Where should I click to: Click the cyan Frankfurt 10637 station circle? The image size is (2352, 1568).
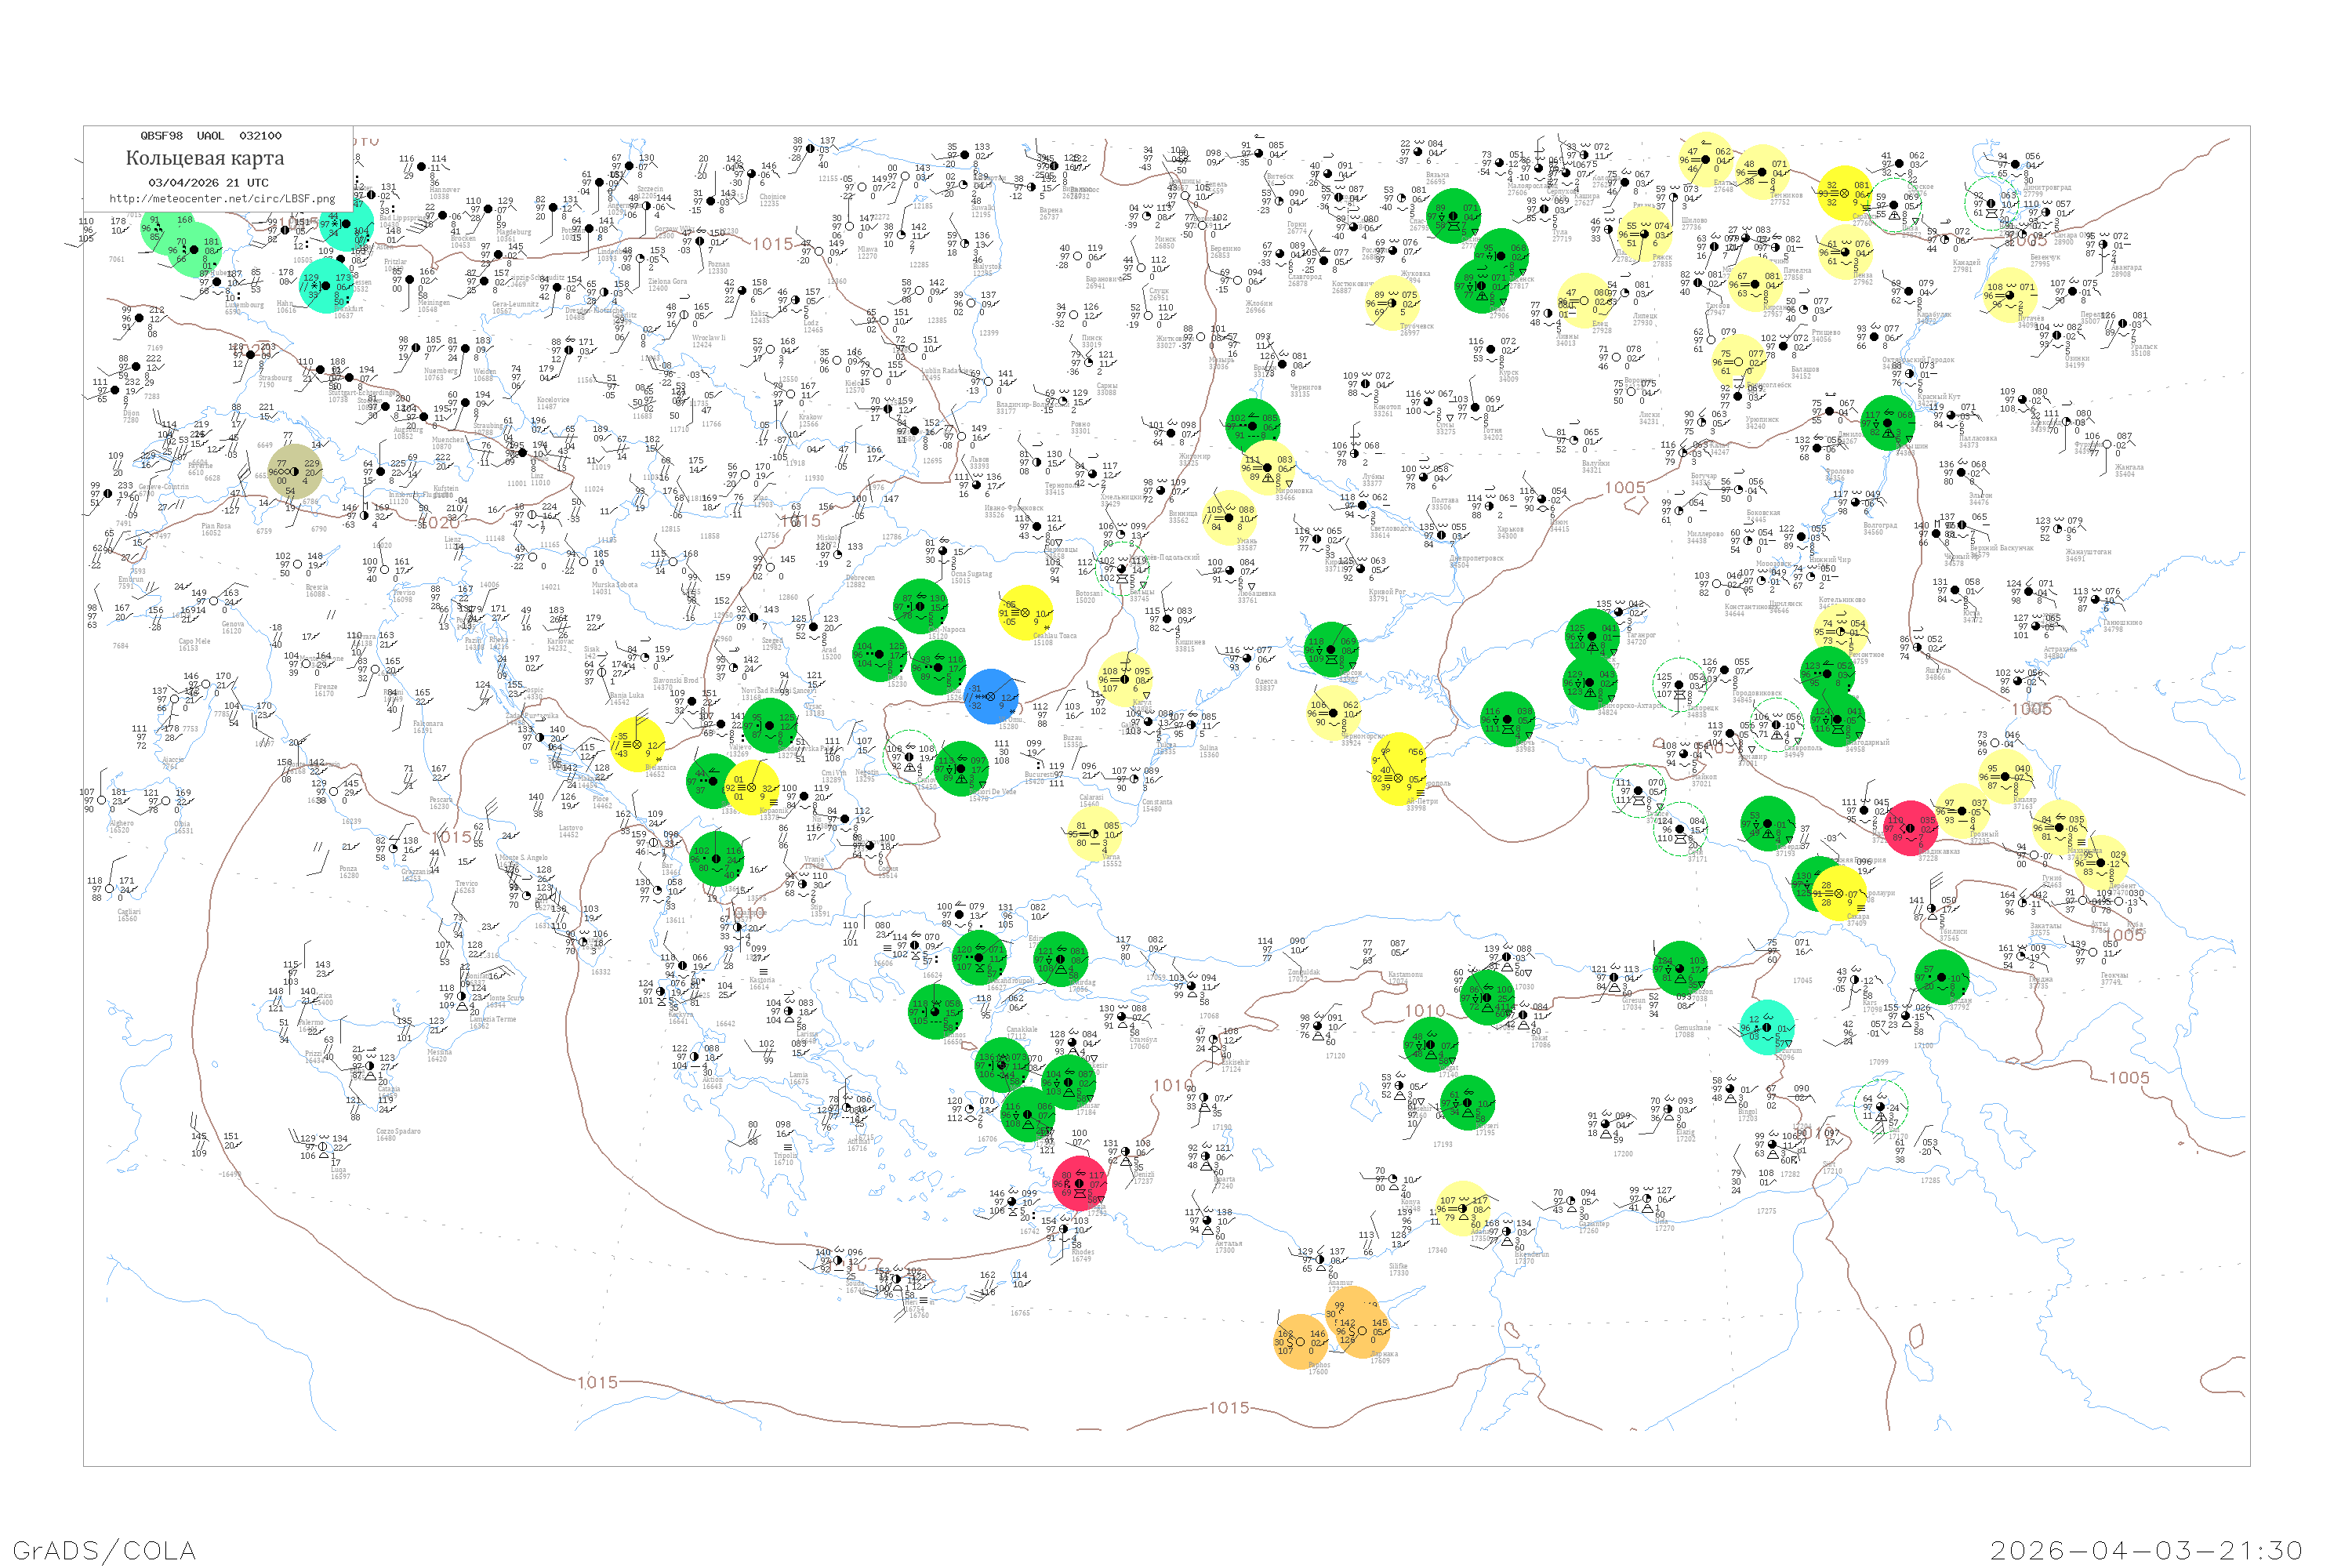tap(326, 285)
